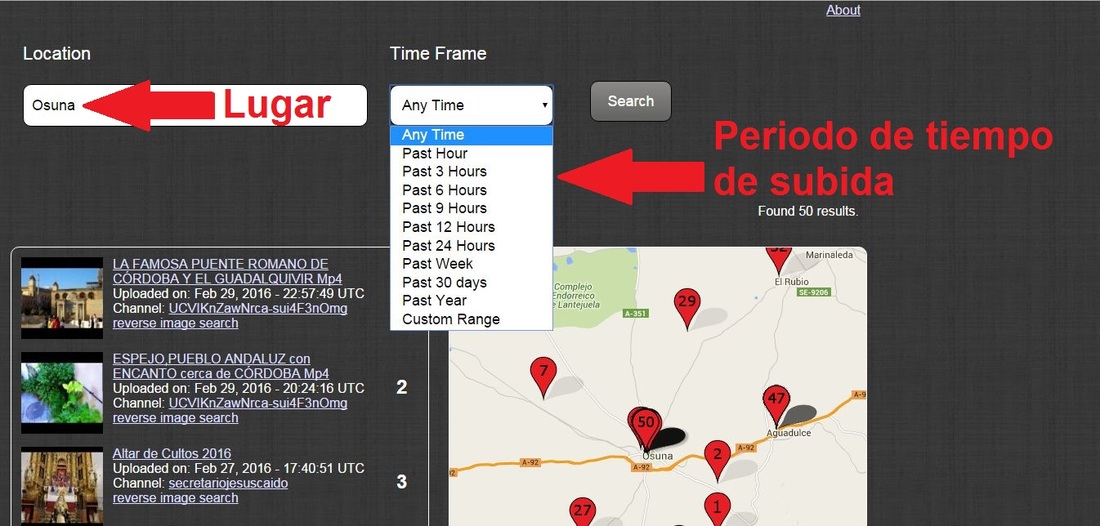1100x526 pixels.
Task: Click upload date Feb 29, 2016 - 22:57:49 UTC
Action: click(x=279, y=294)
